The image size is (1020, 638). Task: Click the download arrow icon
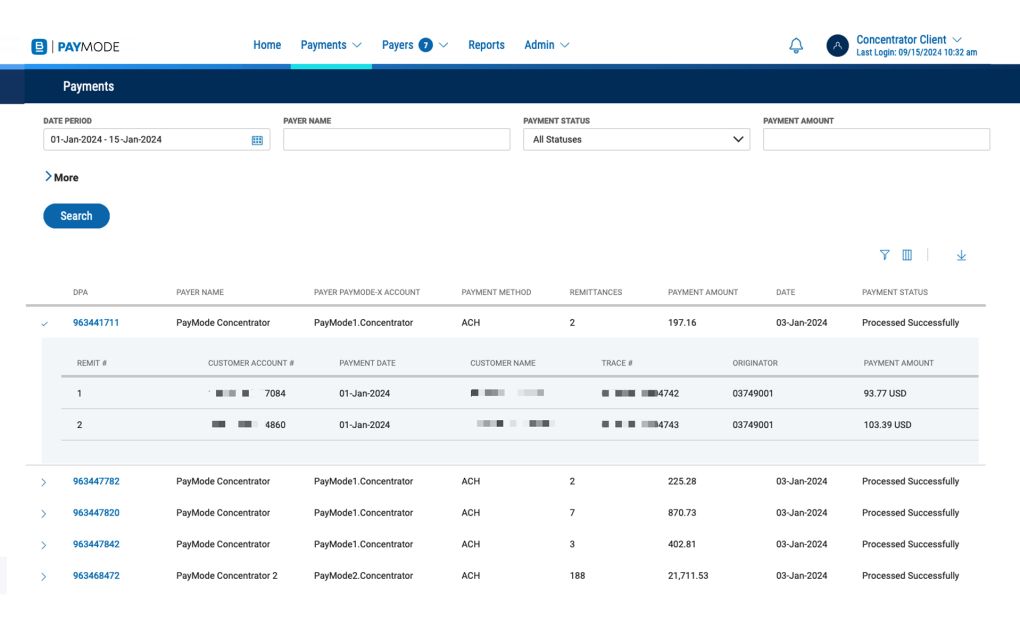click(961, 256)
